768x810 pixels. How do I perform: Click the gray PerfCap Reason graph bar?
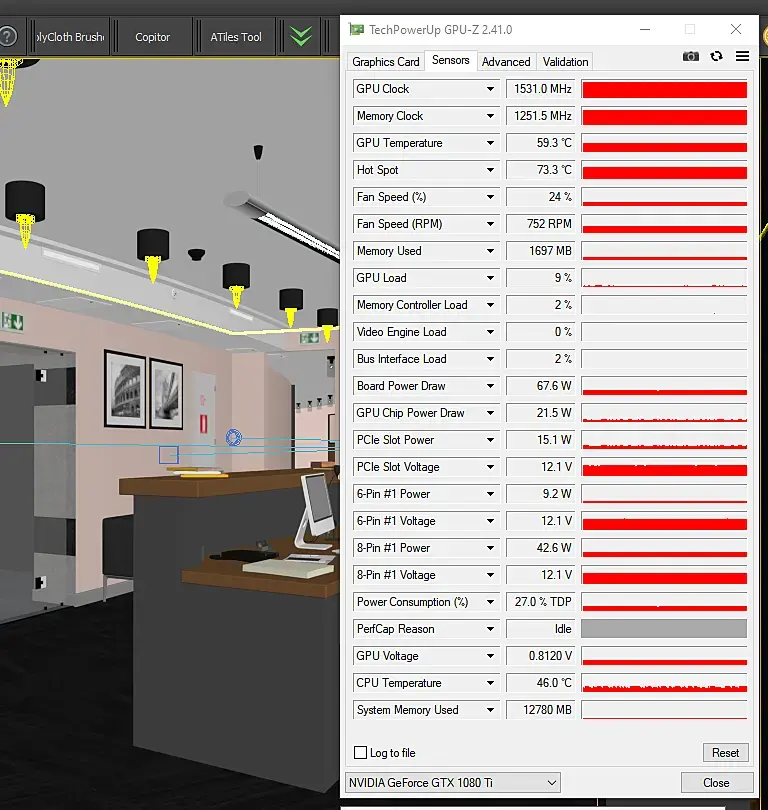664,629
